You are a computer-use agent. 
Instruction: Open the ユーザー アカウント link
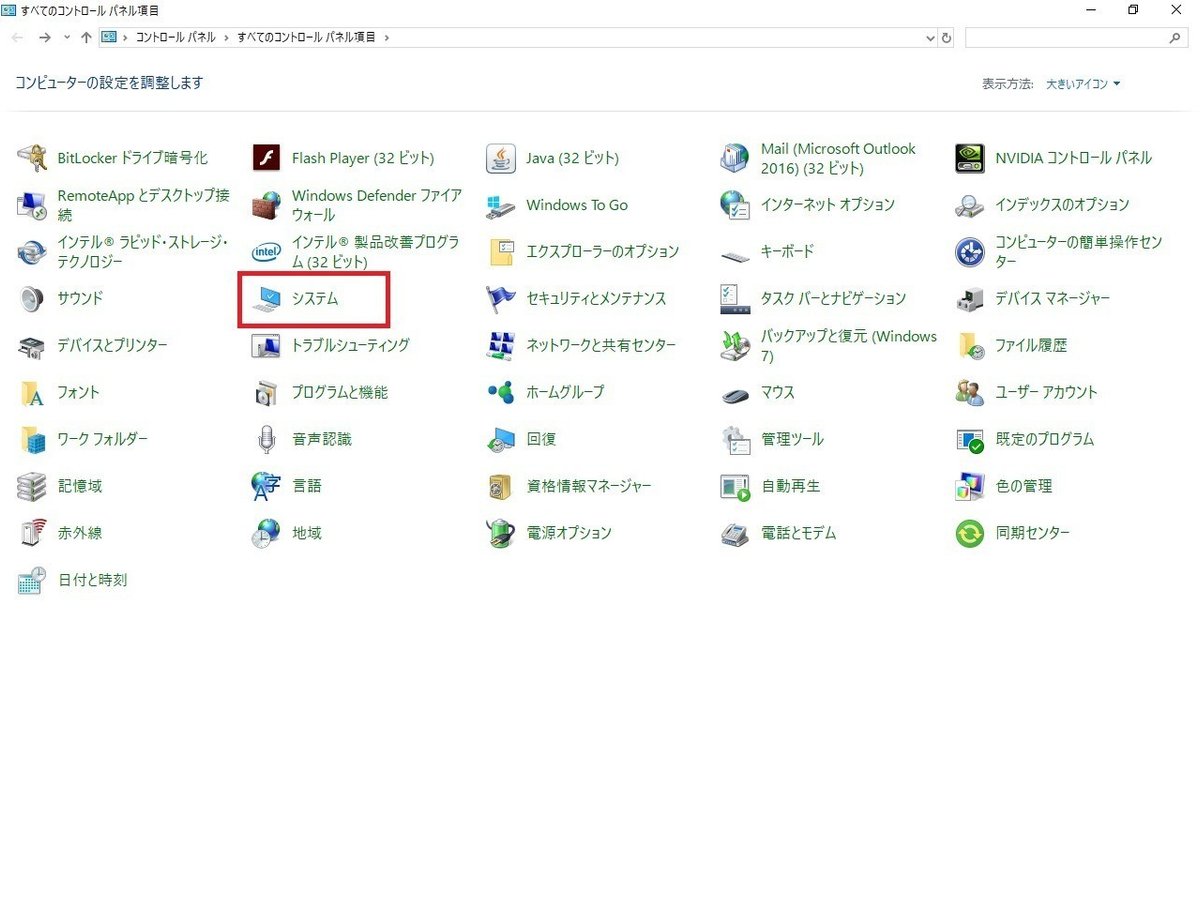tap(1046, 393)
